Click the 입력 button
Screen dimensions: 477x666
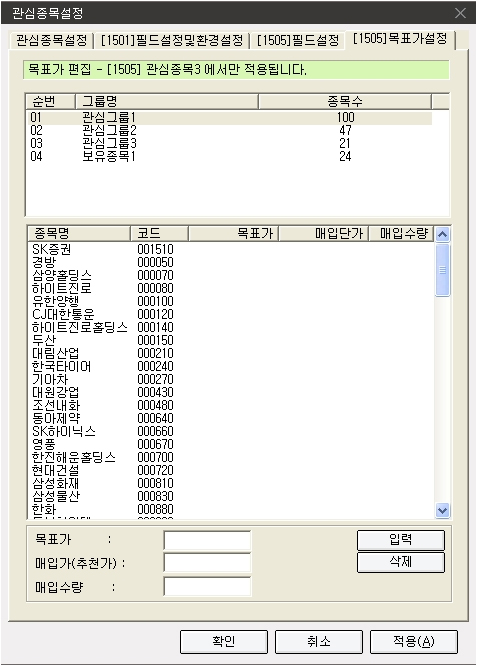[x=401, y=540]
